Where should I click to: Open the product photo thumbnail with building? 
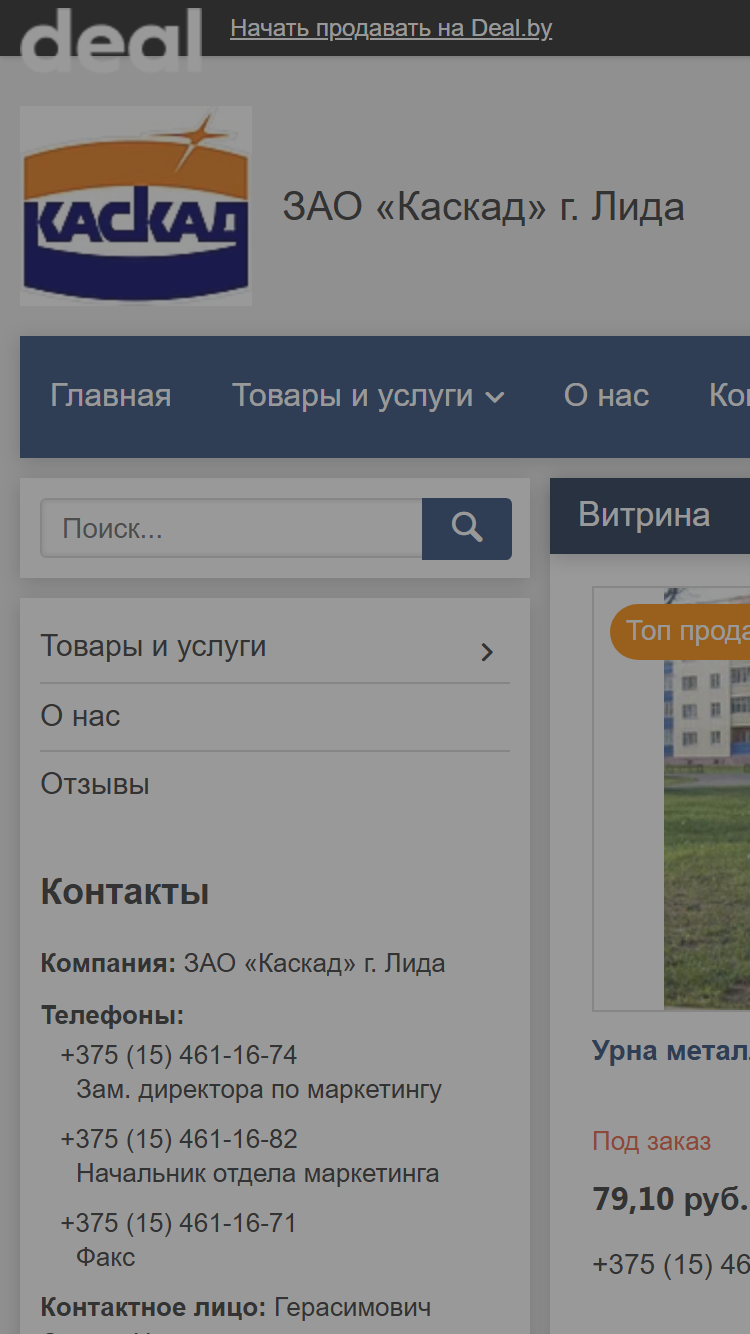[x=672, y=798]
